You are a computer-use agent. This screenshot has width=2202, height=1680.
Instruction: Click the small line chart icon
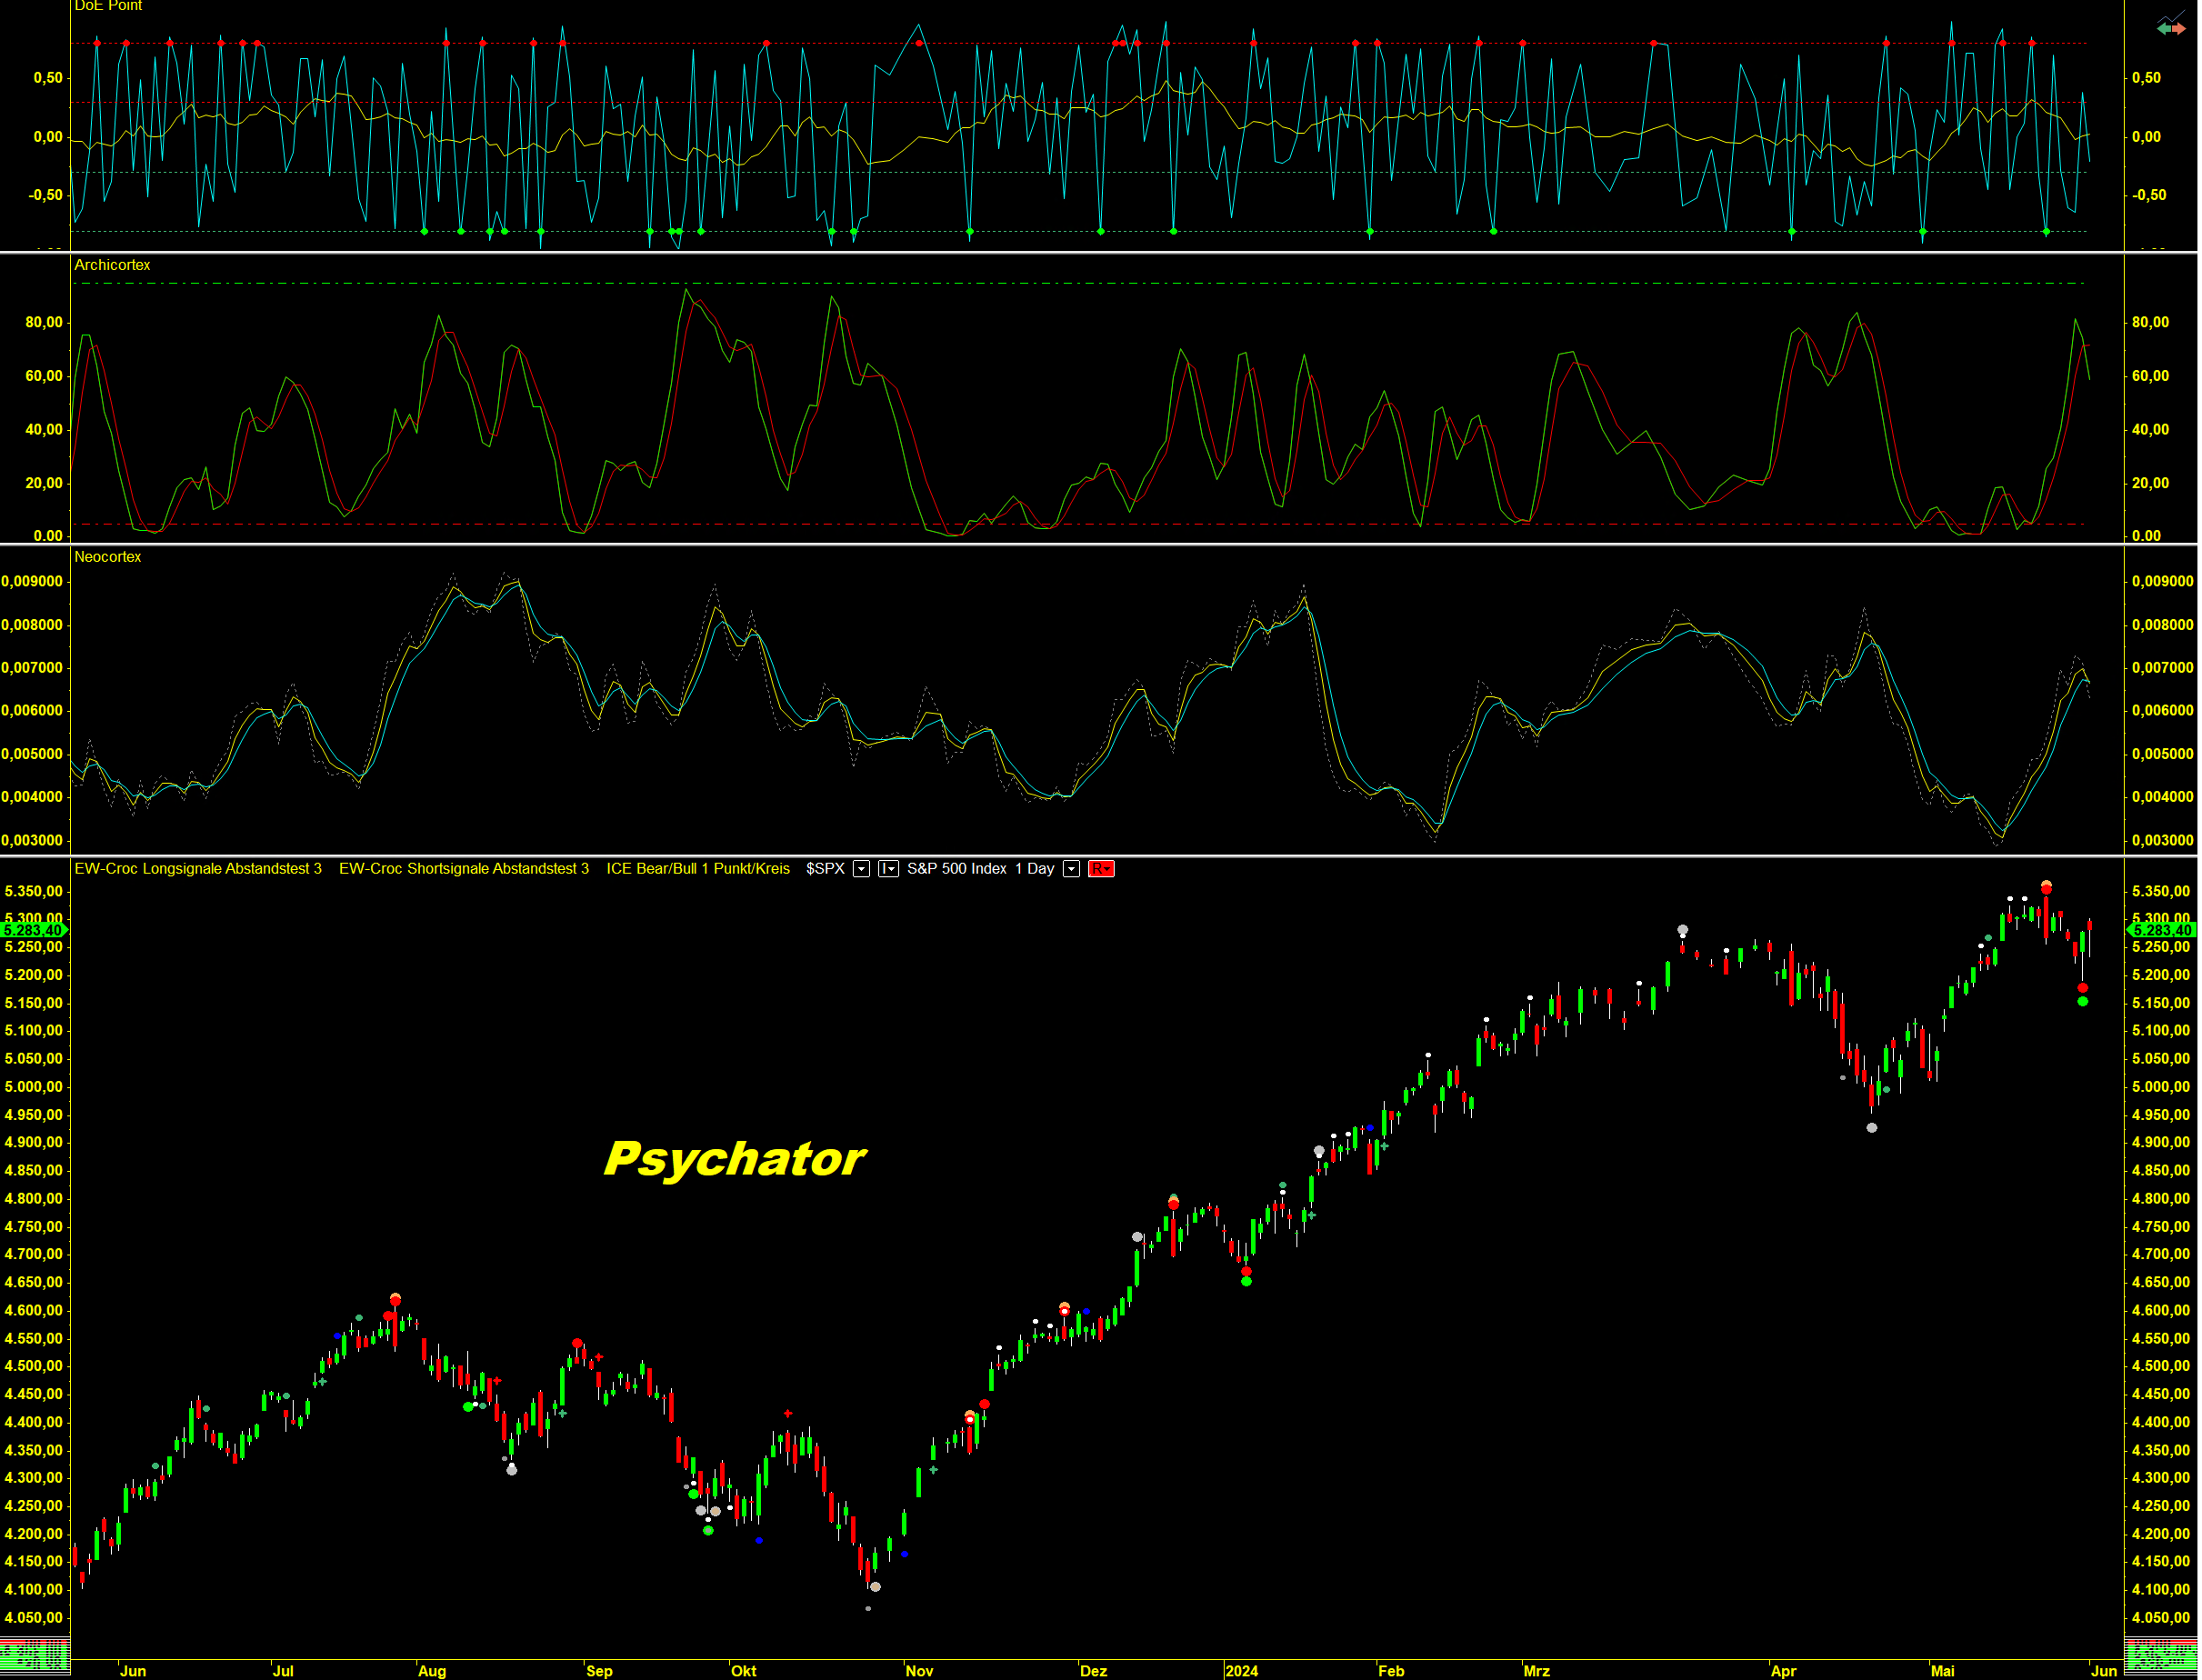2171,16
